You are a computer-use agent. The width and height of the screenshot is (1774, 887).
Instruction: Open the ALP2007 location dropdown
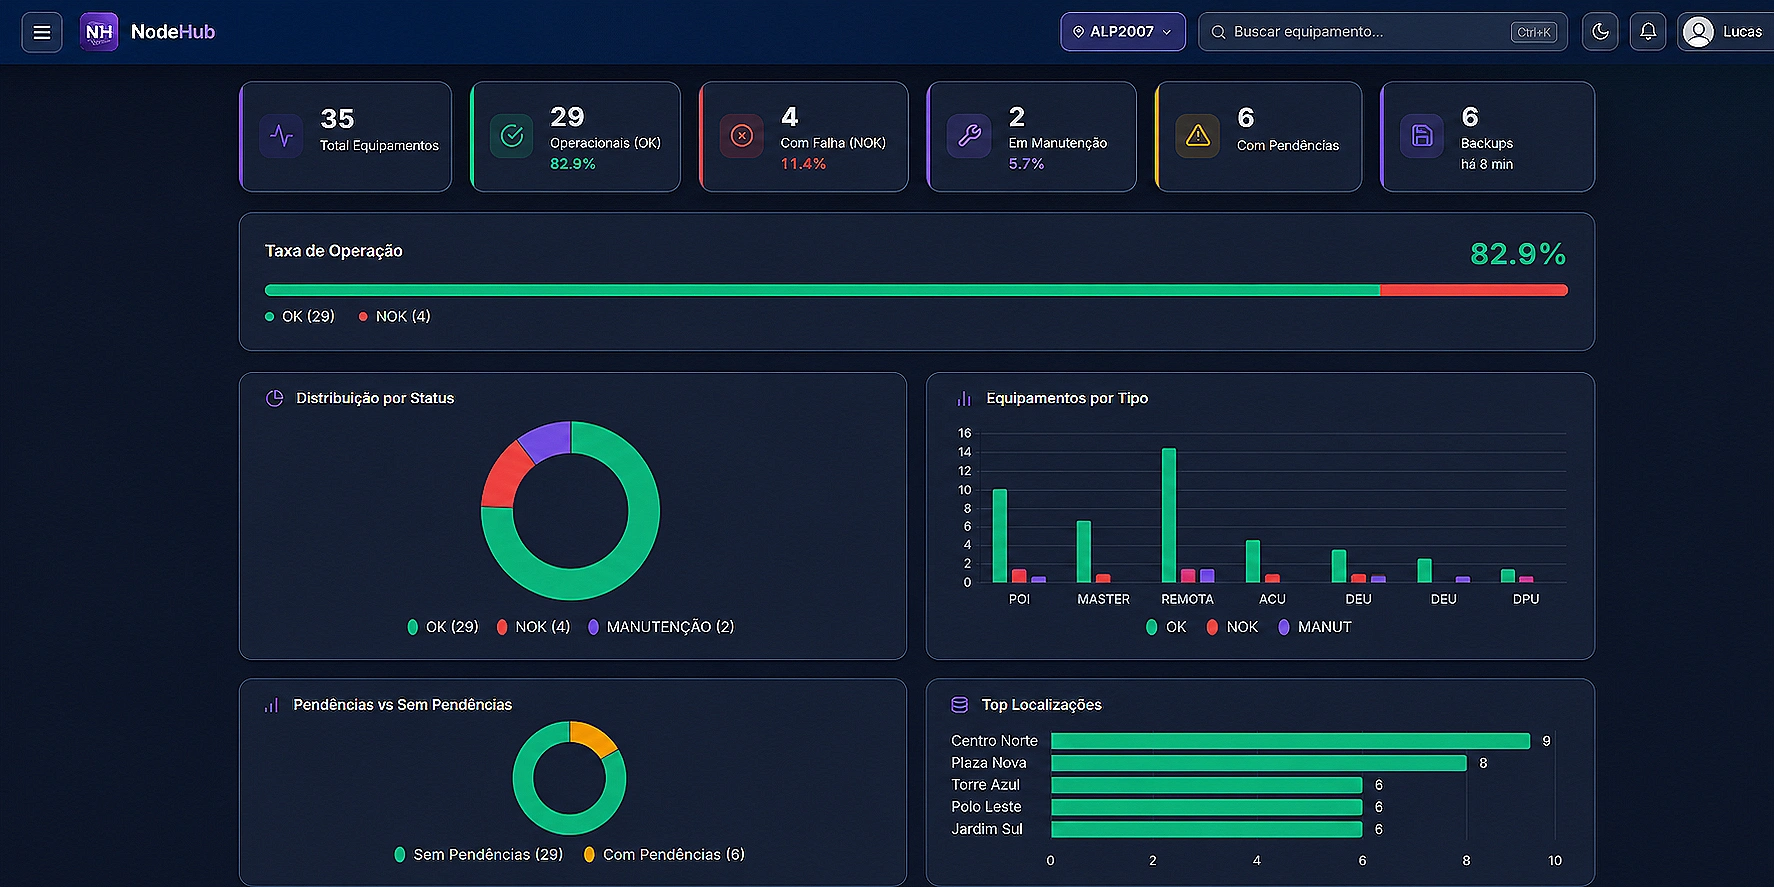point(1123,32)
